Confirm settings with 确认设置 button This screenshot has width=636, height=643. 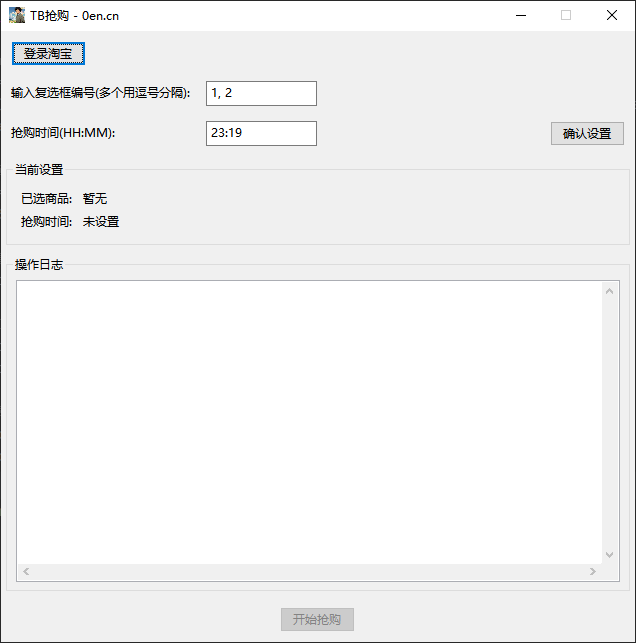(x=587, y=133)
